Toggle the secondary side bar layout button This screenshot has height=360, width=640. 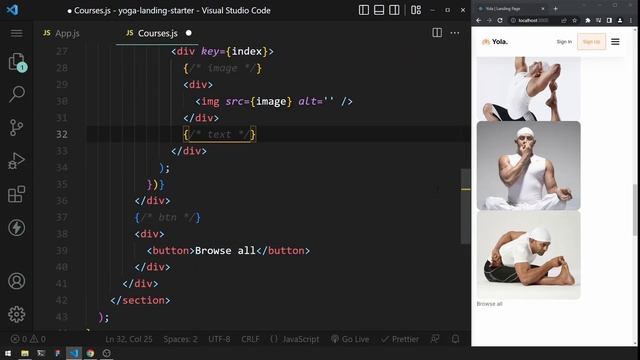pos(394,10)
